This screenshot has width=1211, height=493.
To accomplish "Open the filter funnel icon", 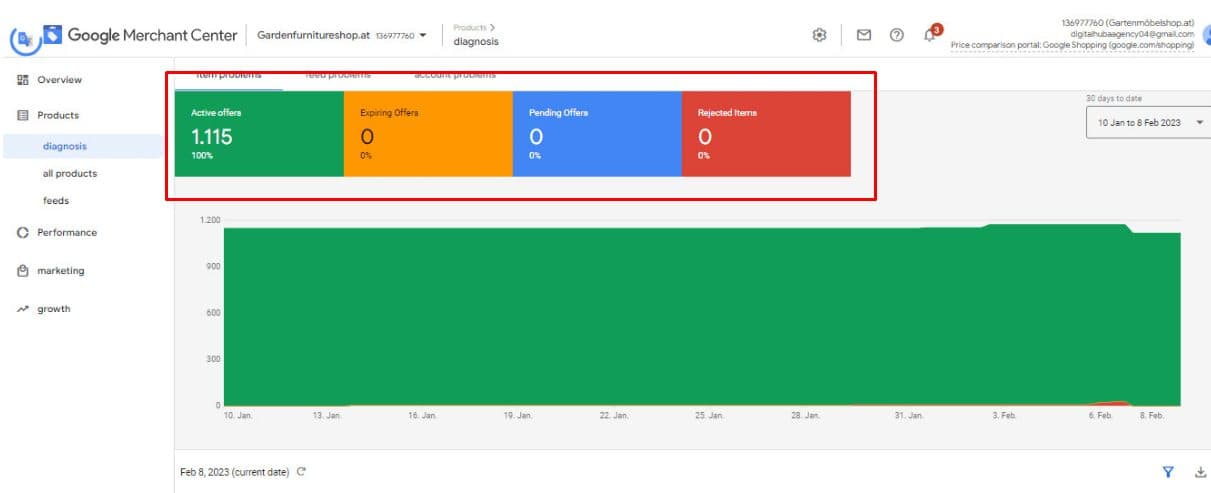I will (1168, 471).
